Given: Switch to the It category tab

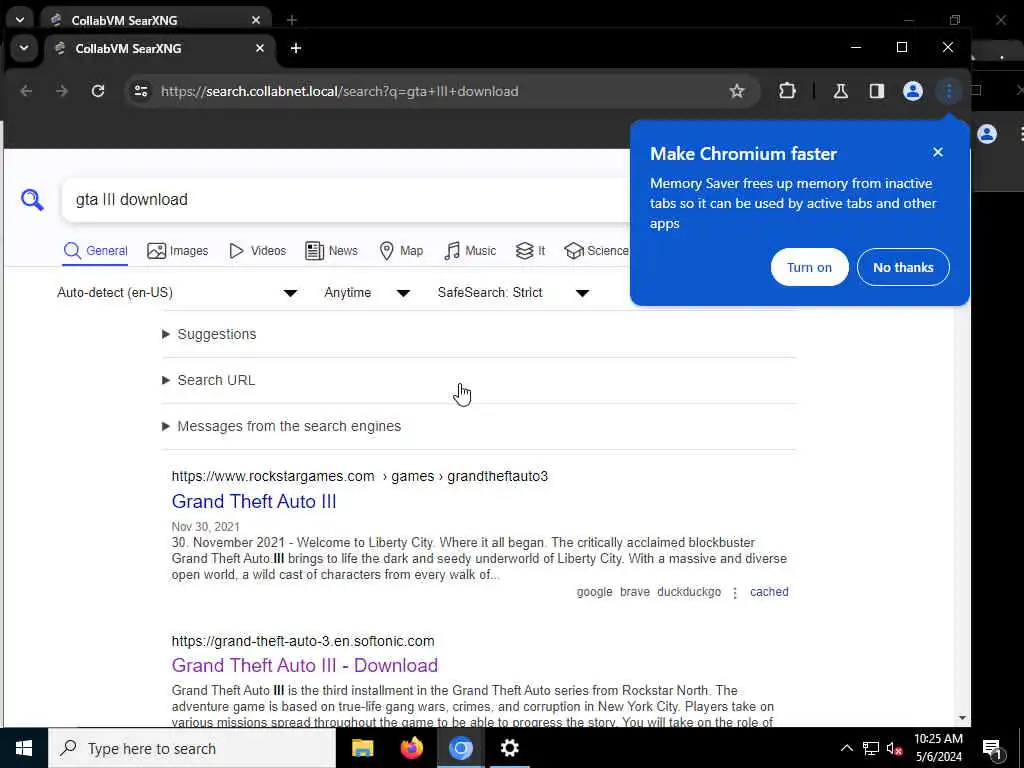Looking at the screenshot, I should pos(530,251).
